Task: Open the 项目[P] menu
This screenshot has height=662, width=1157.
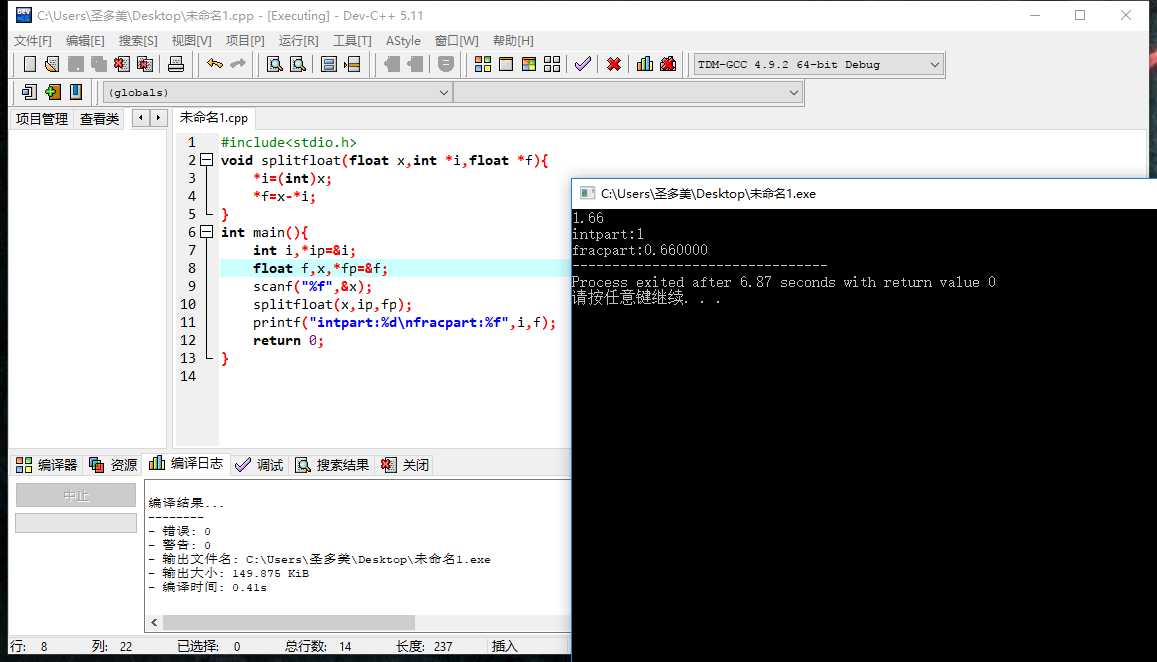Action: (x=244, y=41)
